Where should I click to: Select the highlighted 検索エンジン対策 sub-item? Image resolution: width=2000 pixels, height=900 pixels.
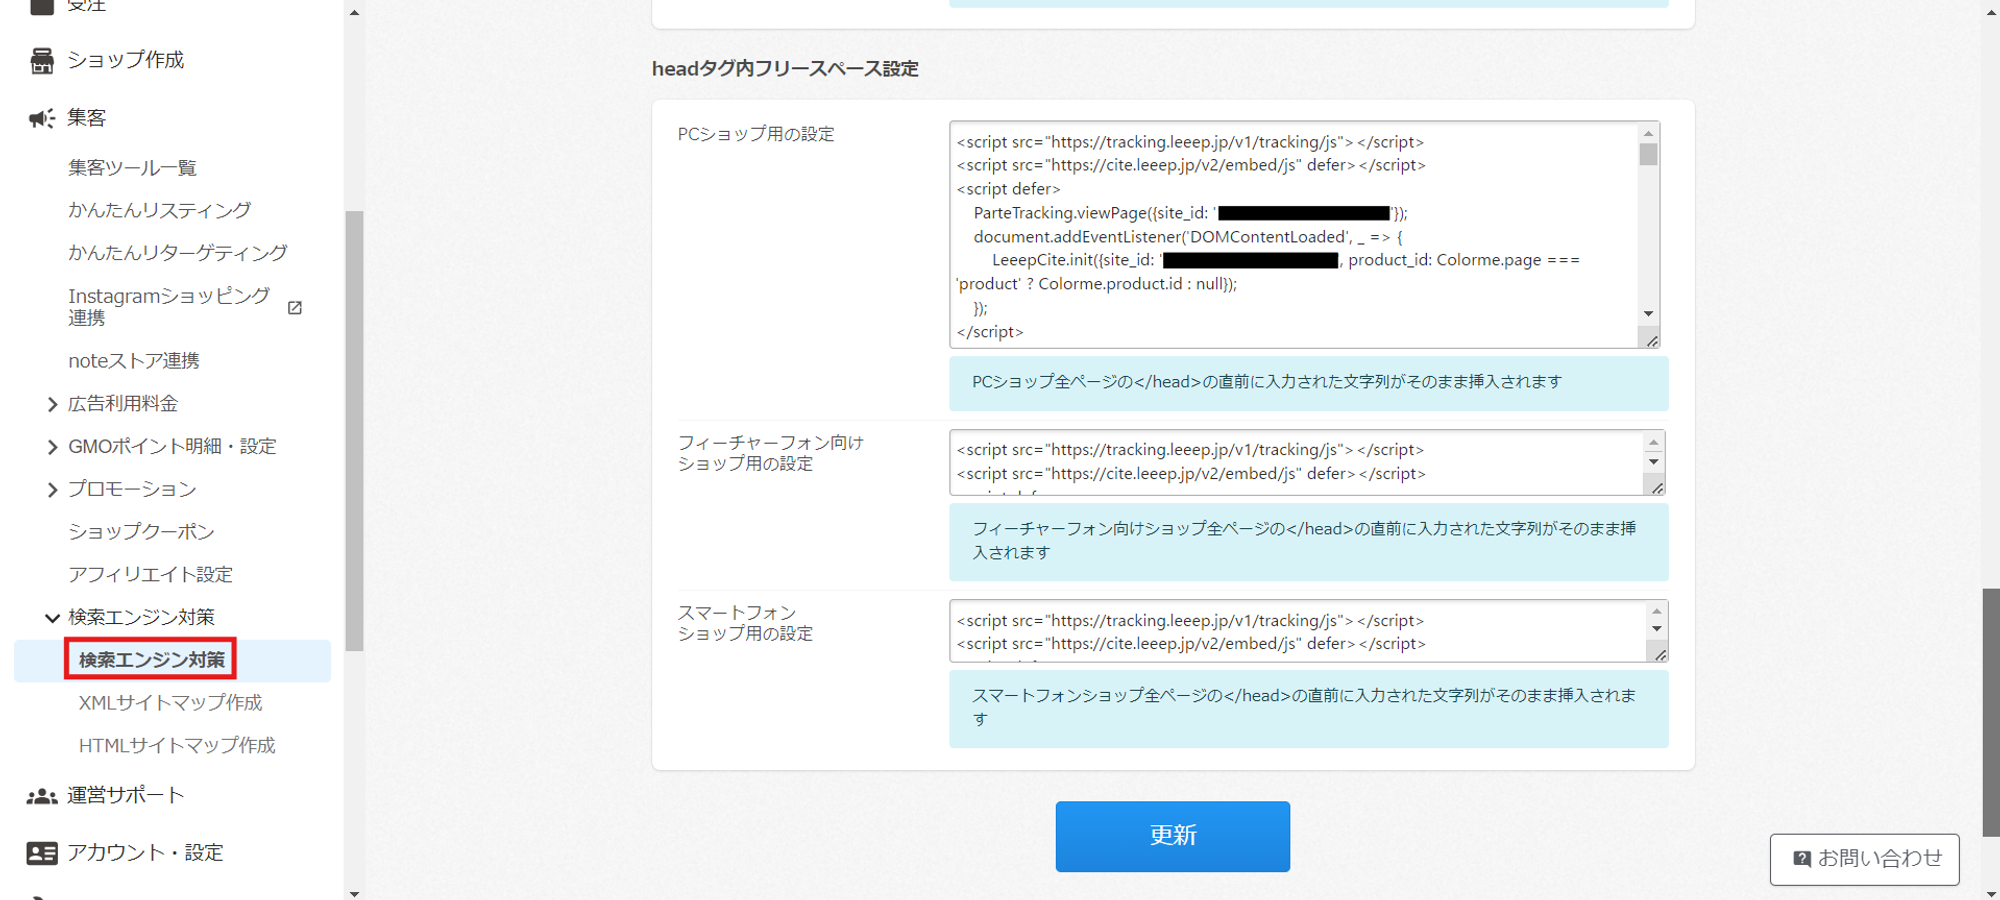pos(152,660)
